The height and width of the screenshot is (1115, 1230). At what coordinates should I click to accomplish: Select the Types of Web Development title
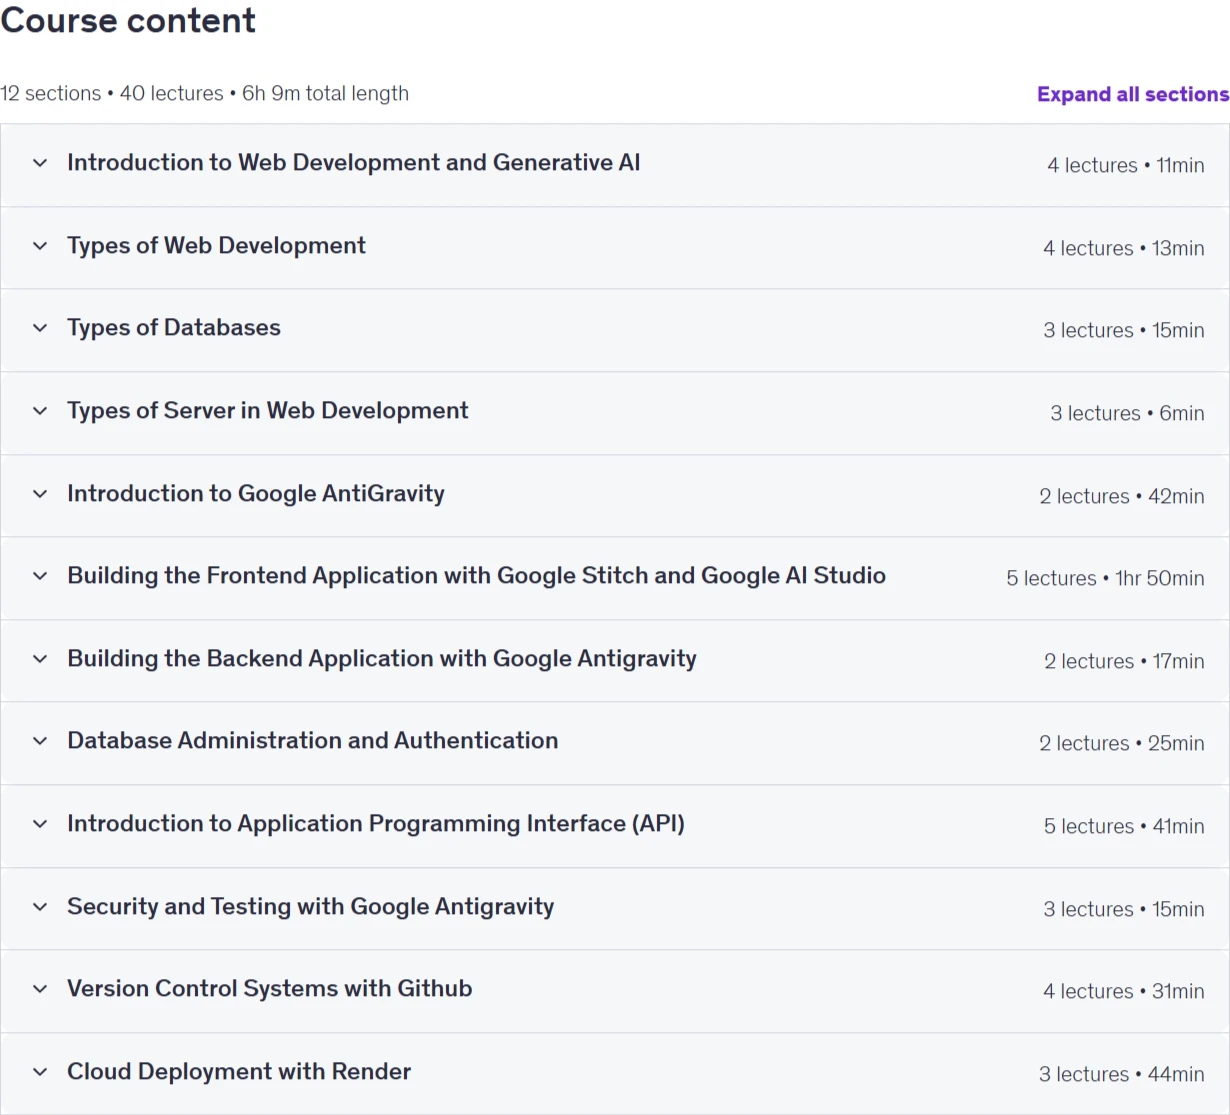216,245
